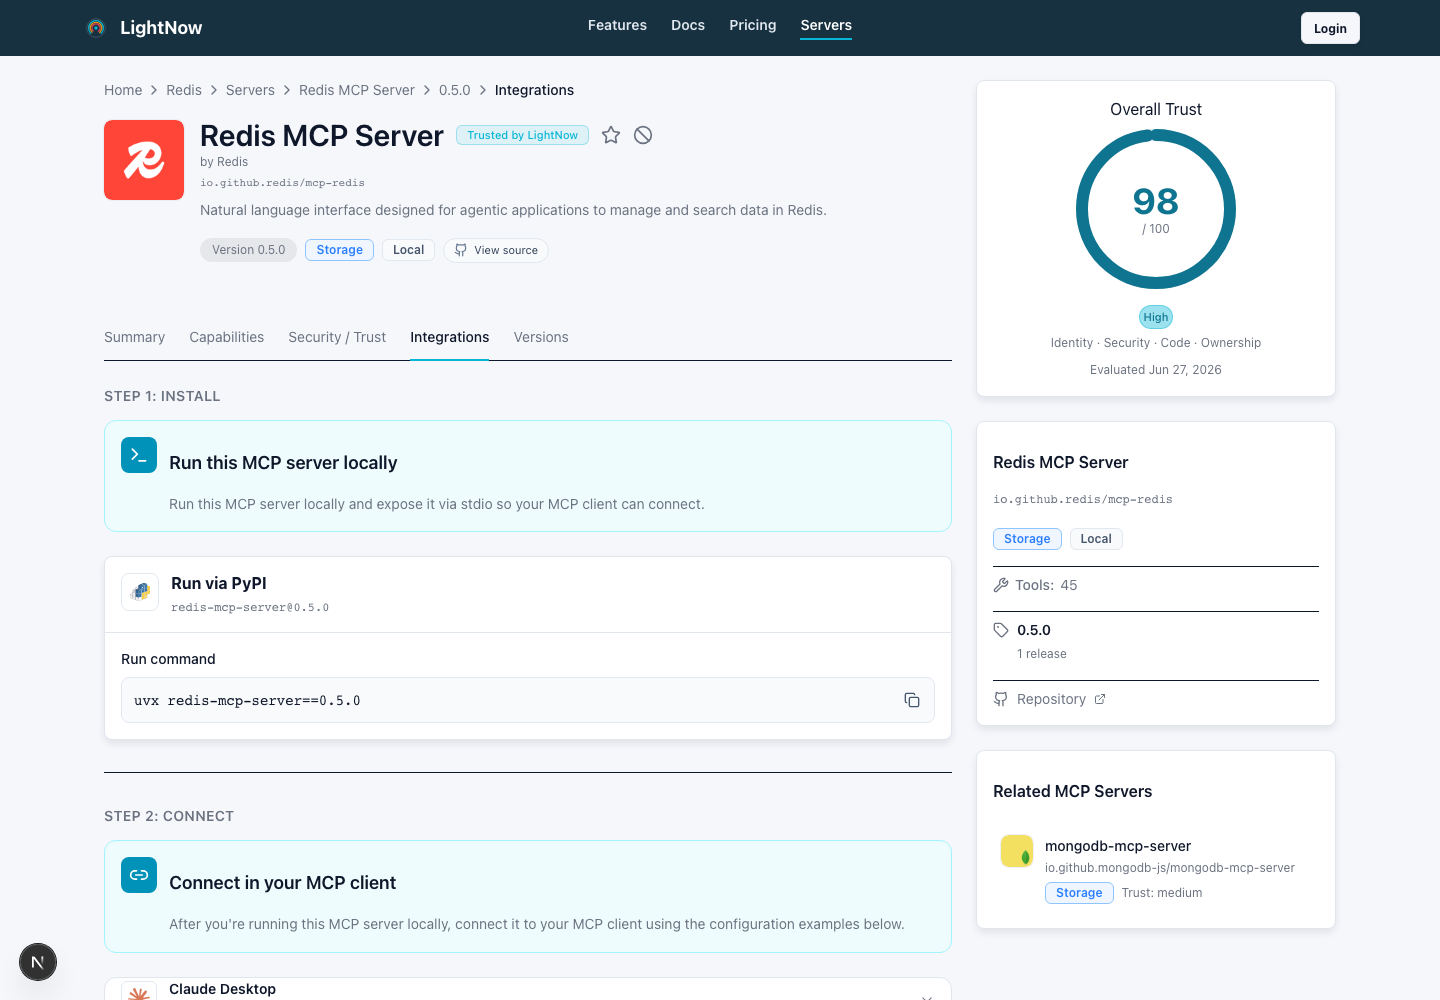Image resolution: width=1440 pixels, height=1000 pixels.
Task: Click the Storage tag under the title
Action: 340,250
